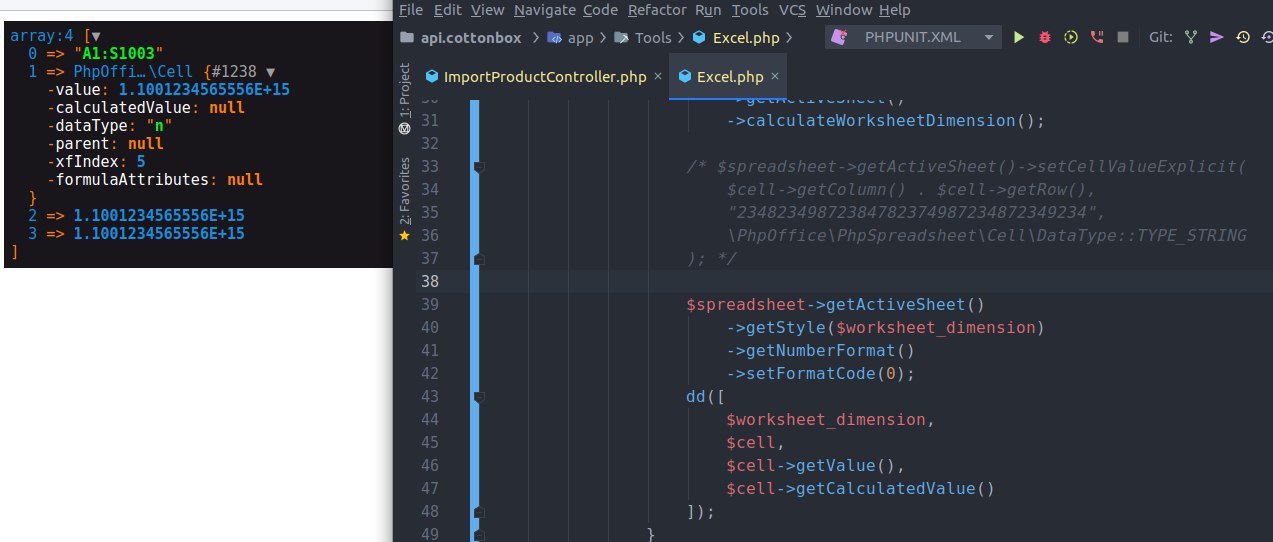
Task: Run the PHPUNIT.XML configuration with the green play icon
Action: coord(1019,37)
